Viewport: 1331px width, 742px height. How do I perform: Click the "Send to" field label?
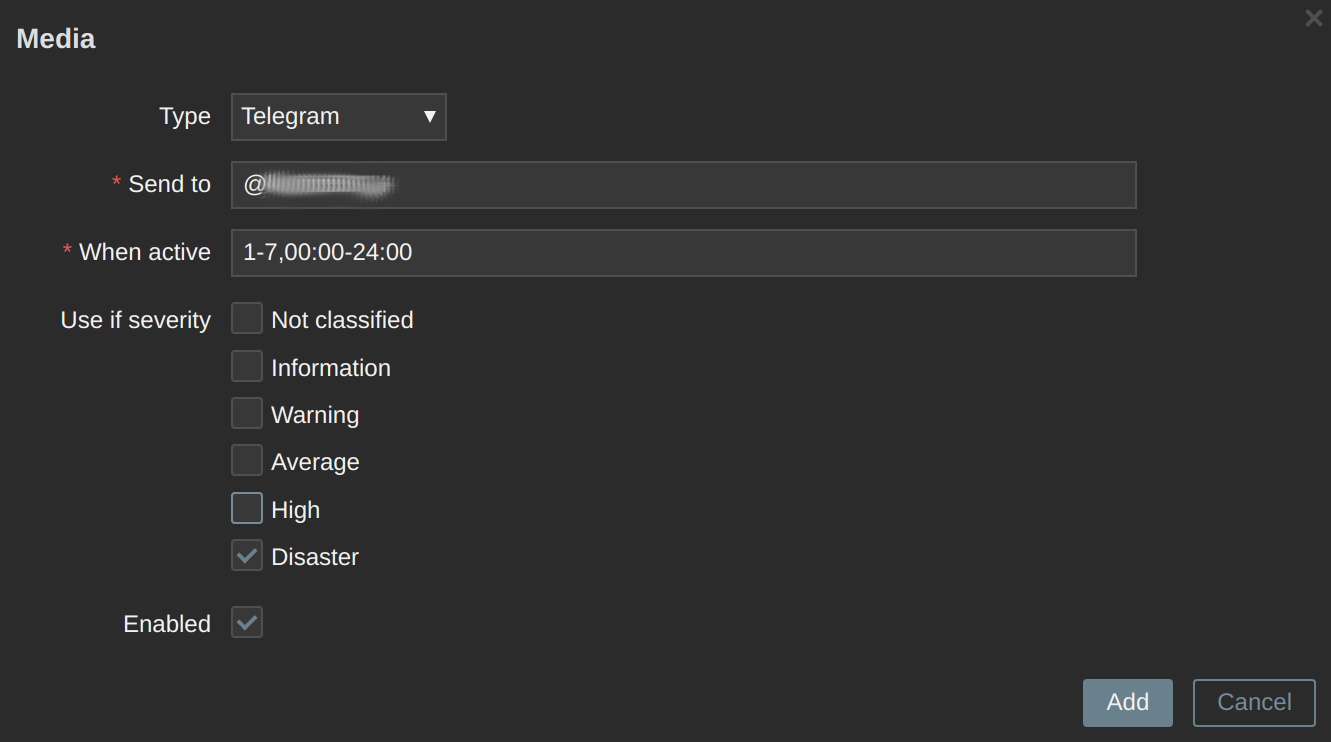click(169, 185)
